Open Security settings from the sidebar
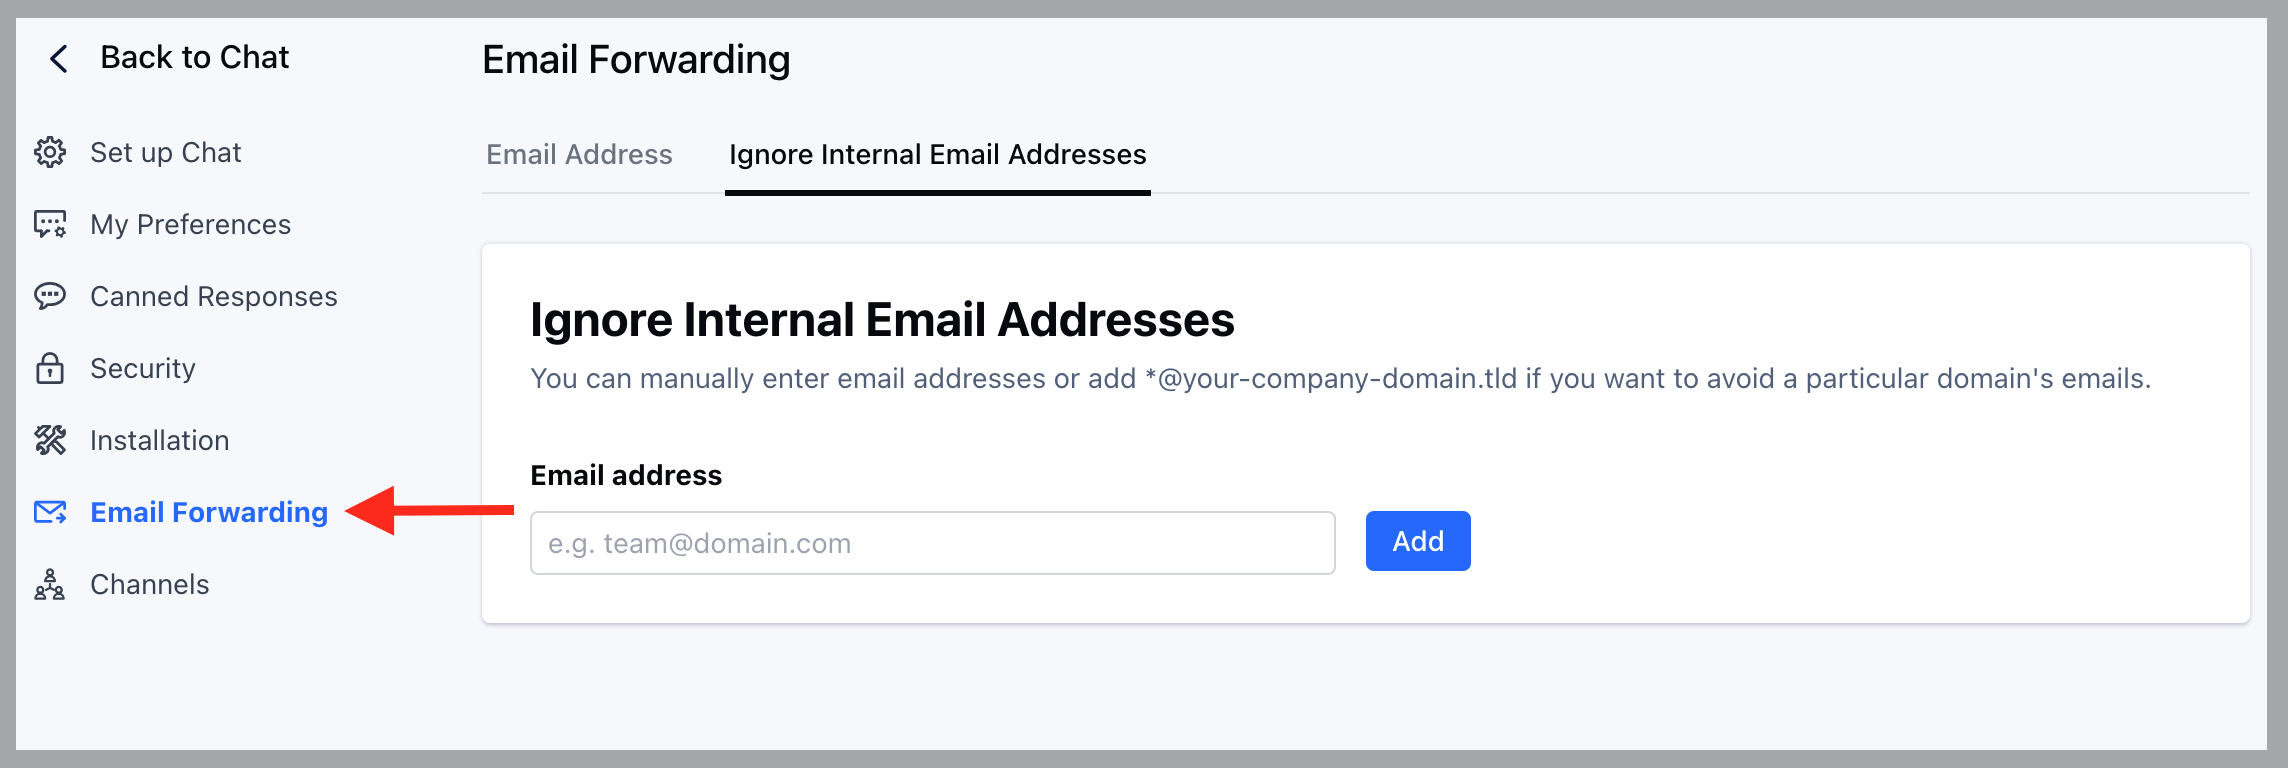 (x=142, y=368)
